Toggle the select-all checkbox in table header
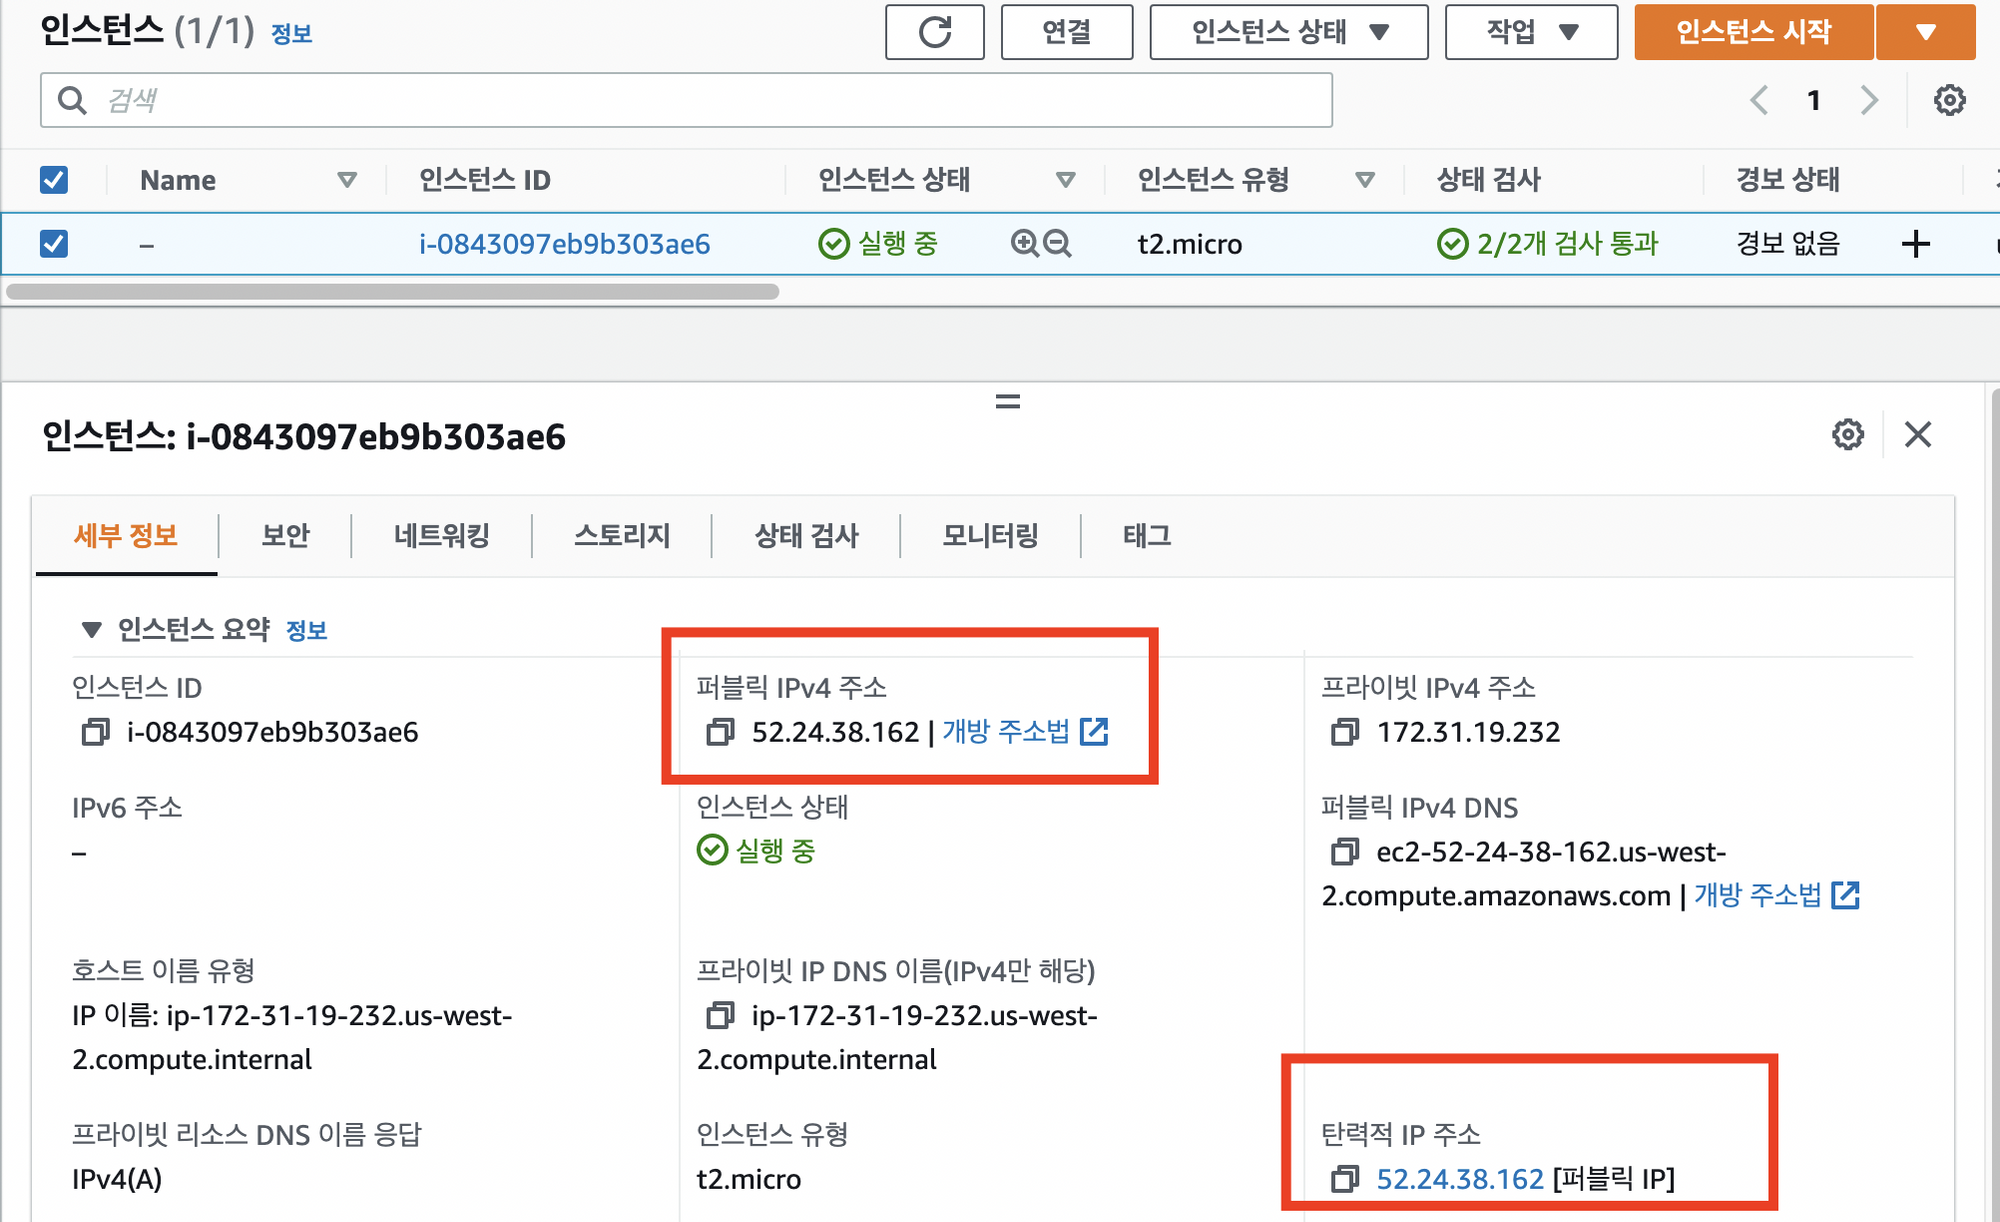The width and height of the screenshot is (2000, 1222). tap(54, 180)
